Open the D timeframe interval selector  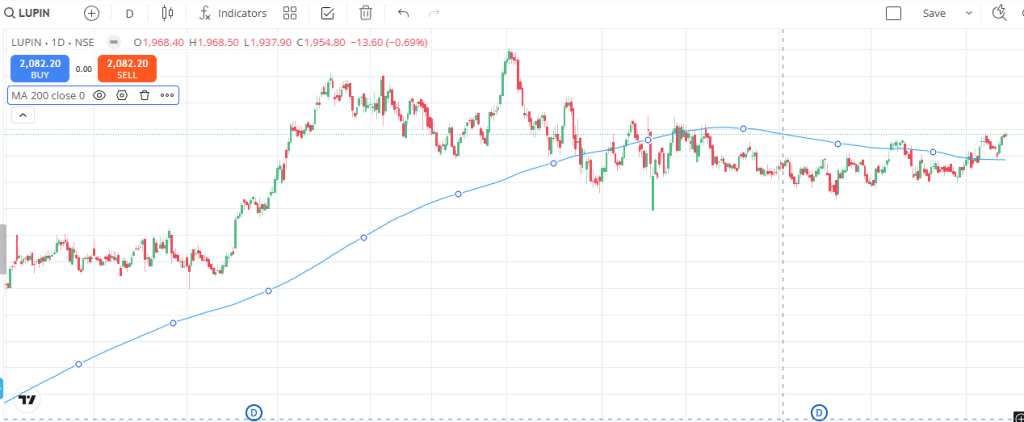point(129,13)
